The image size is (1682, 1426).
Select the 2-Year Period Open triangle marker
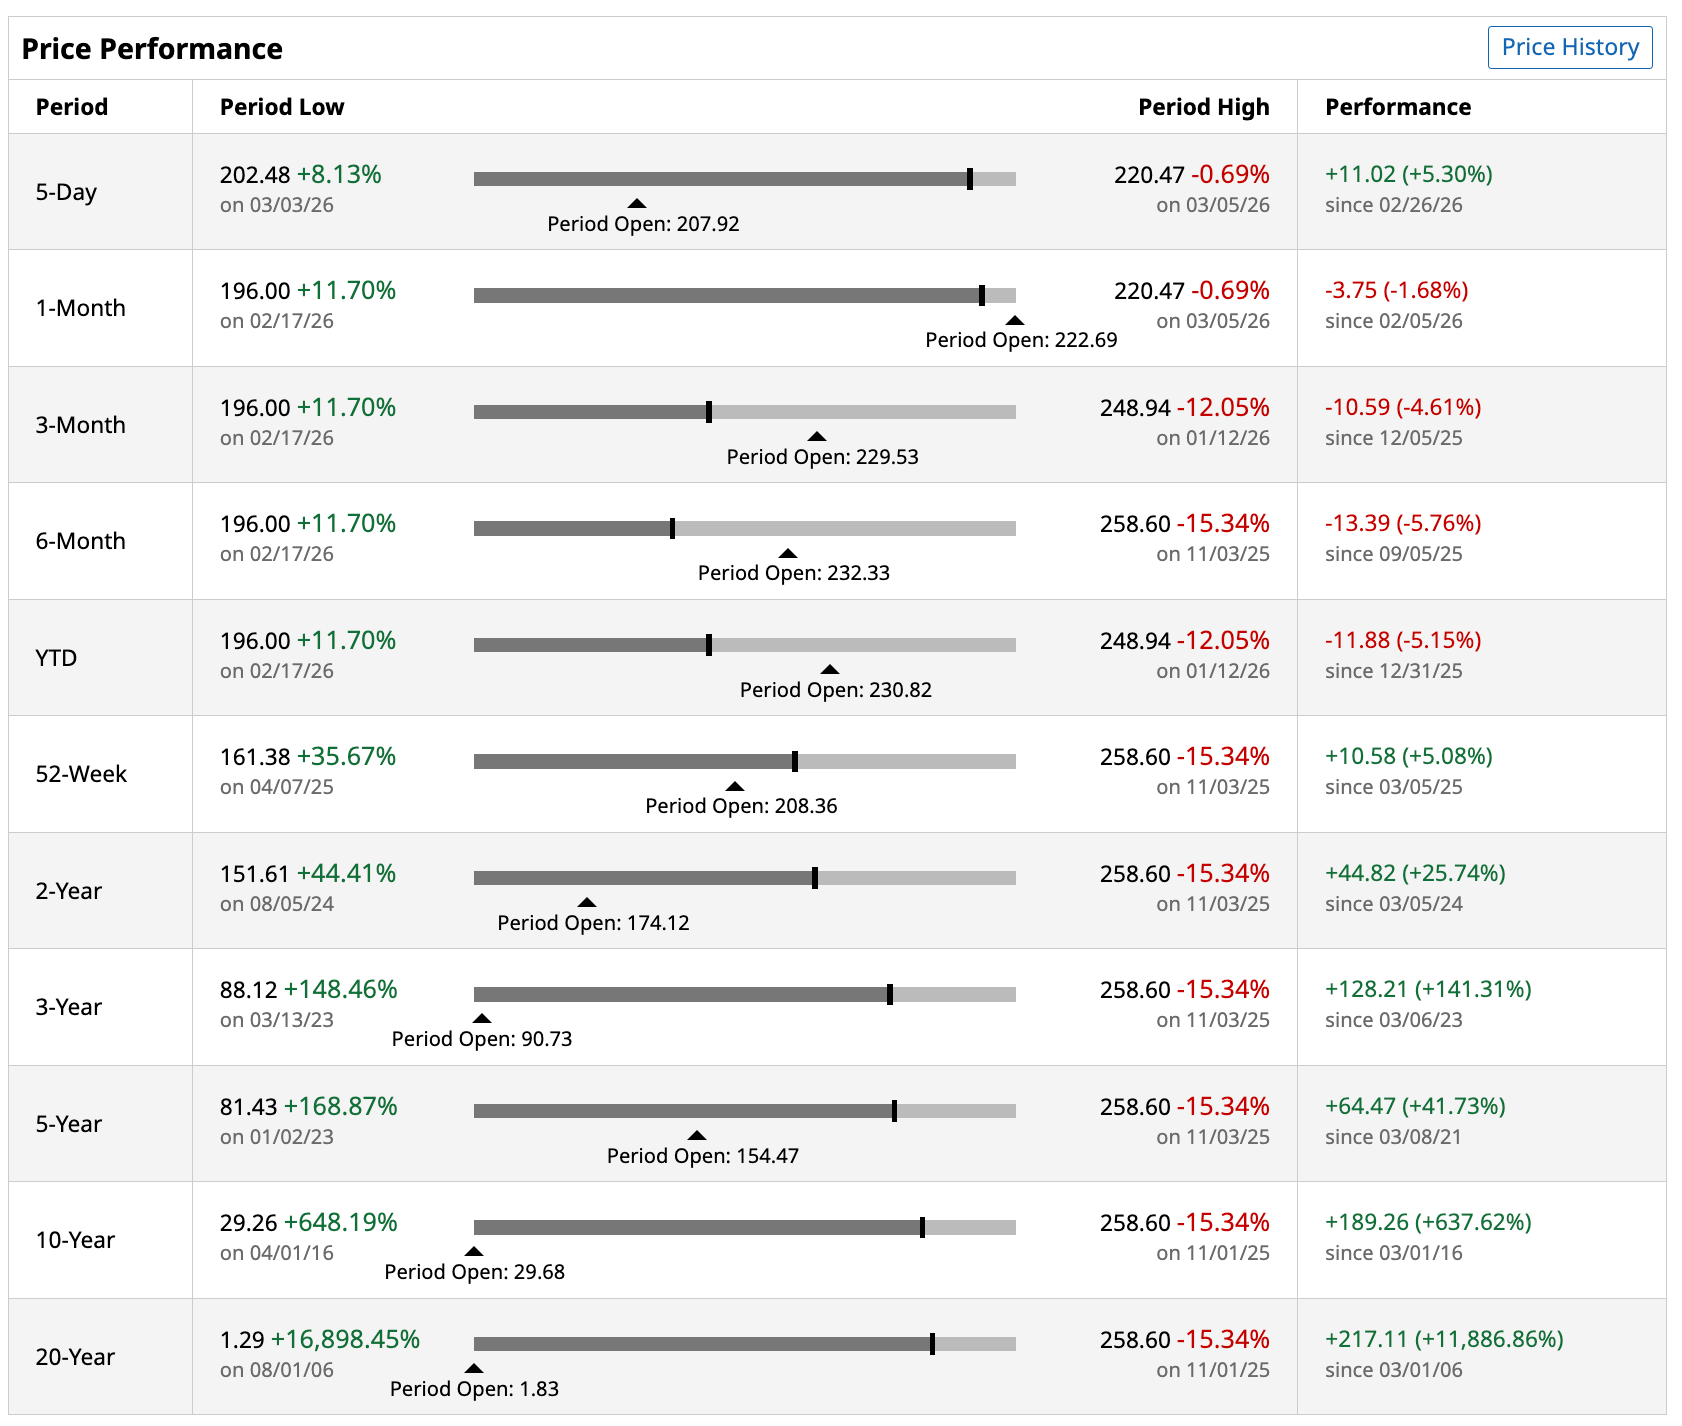click(x=587, y=902)
